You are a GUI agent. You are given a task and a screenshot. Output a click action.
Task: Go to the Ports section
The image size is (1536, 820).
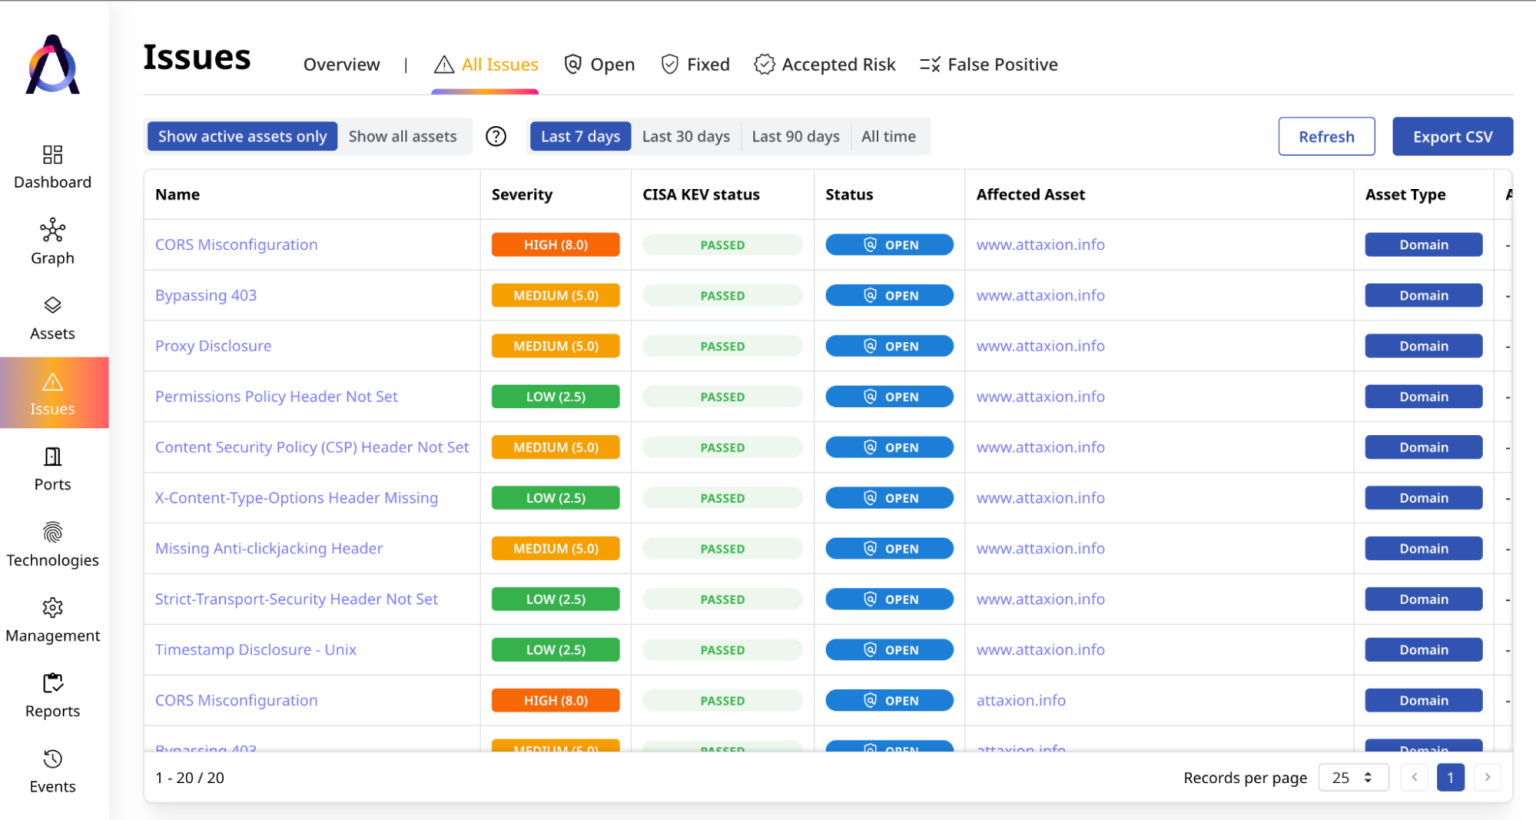[52, 468]
